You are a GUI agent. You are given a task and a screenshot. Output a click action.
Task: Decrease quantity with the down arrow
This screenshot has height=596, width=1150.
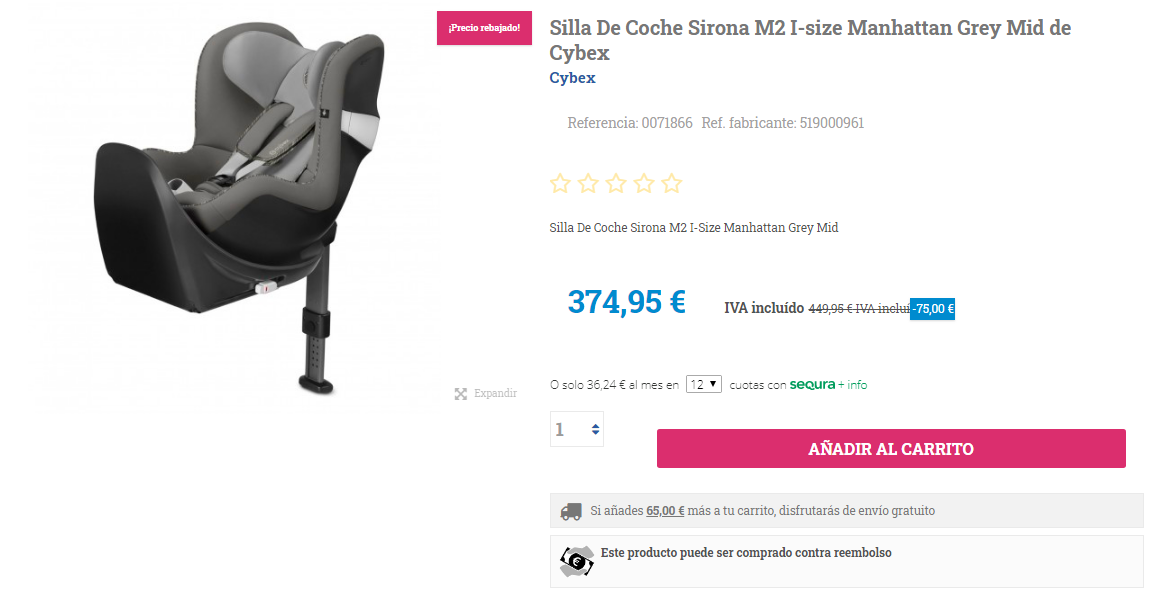[x=596, y=433]
